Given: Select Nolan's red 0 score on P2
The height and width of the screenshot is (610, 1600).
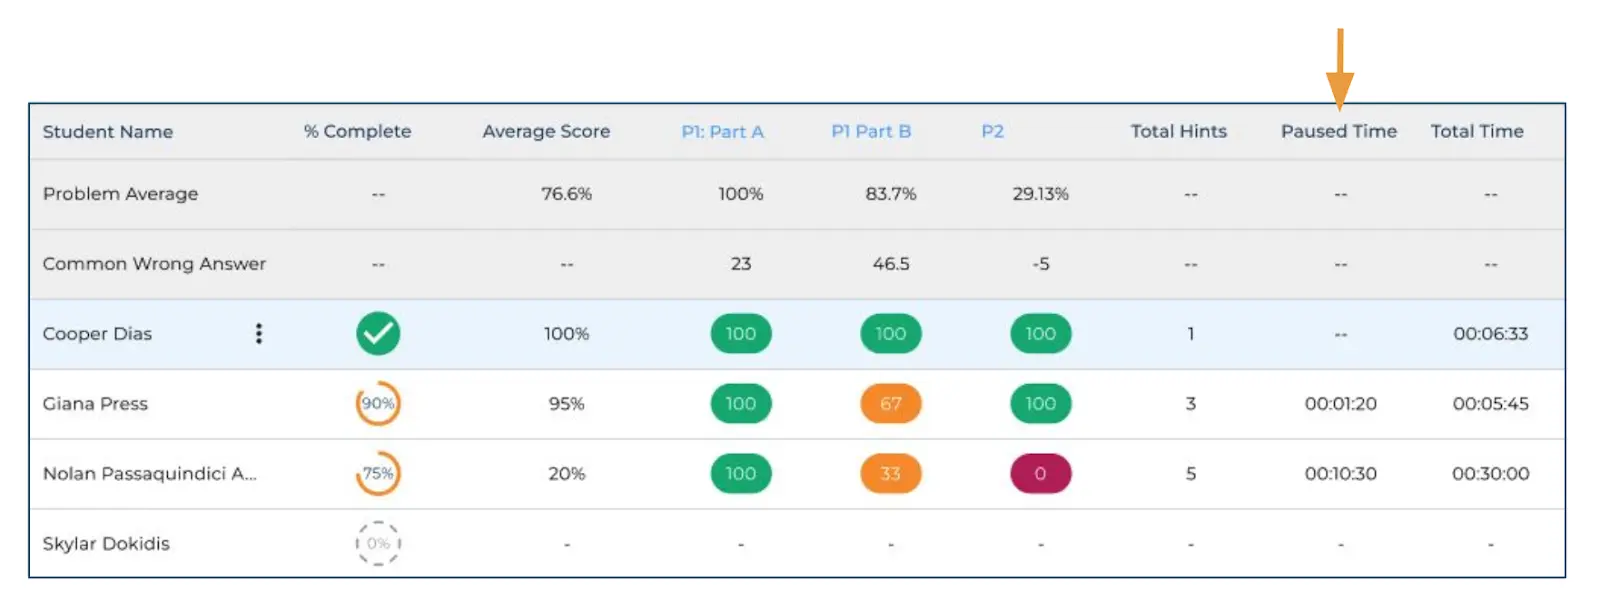Looking at the screenshot, I should click(x=1040, y=473).
